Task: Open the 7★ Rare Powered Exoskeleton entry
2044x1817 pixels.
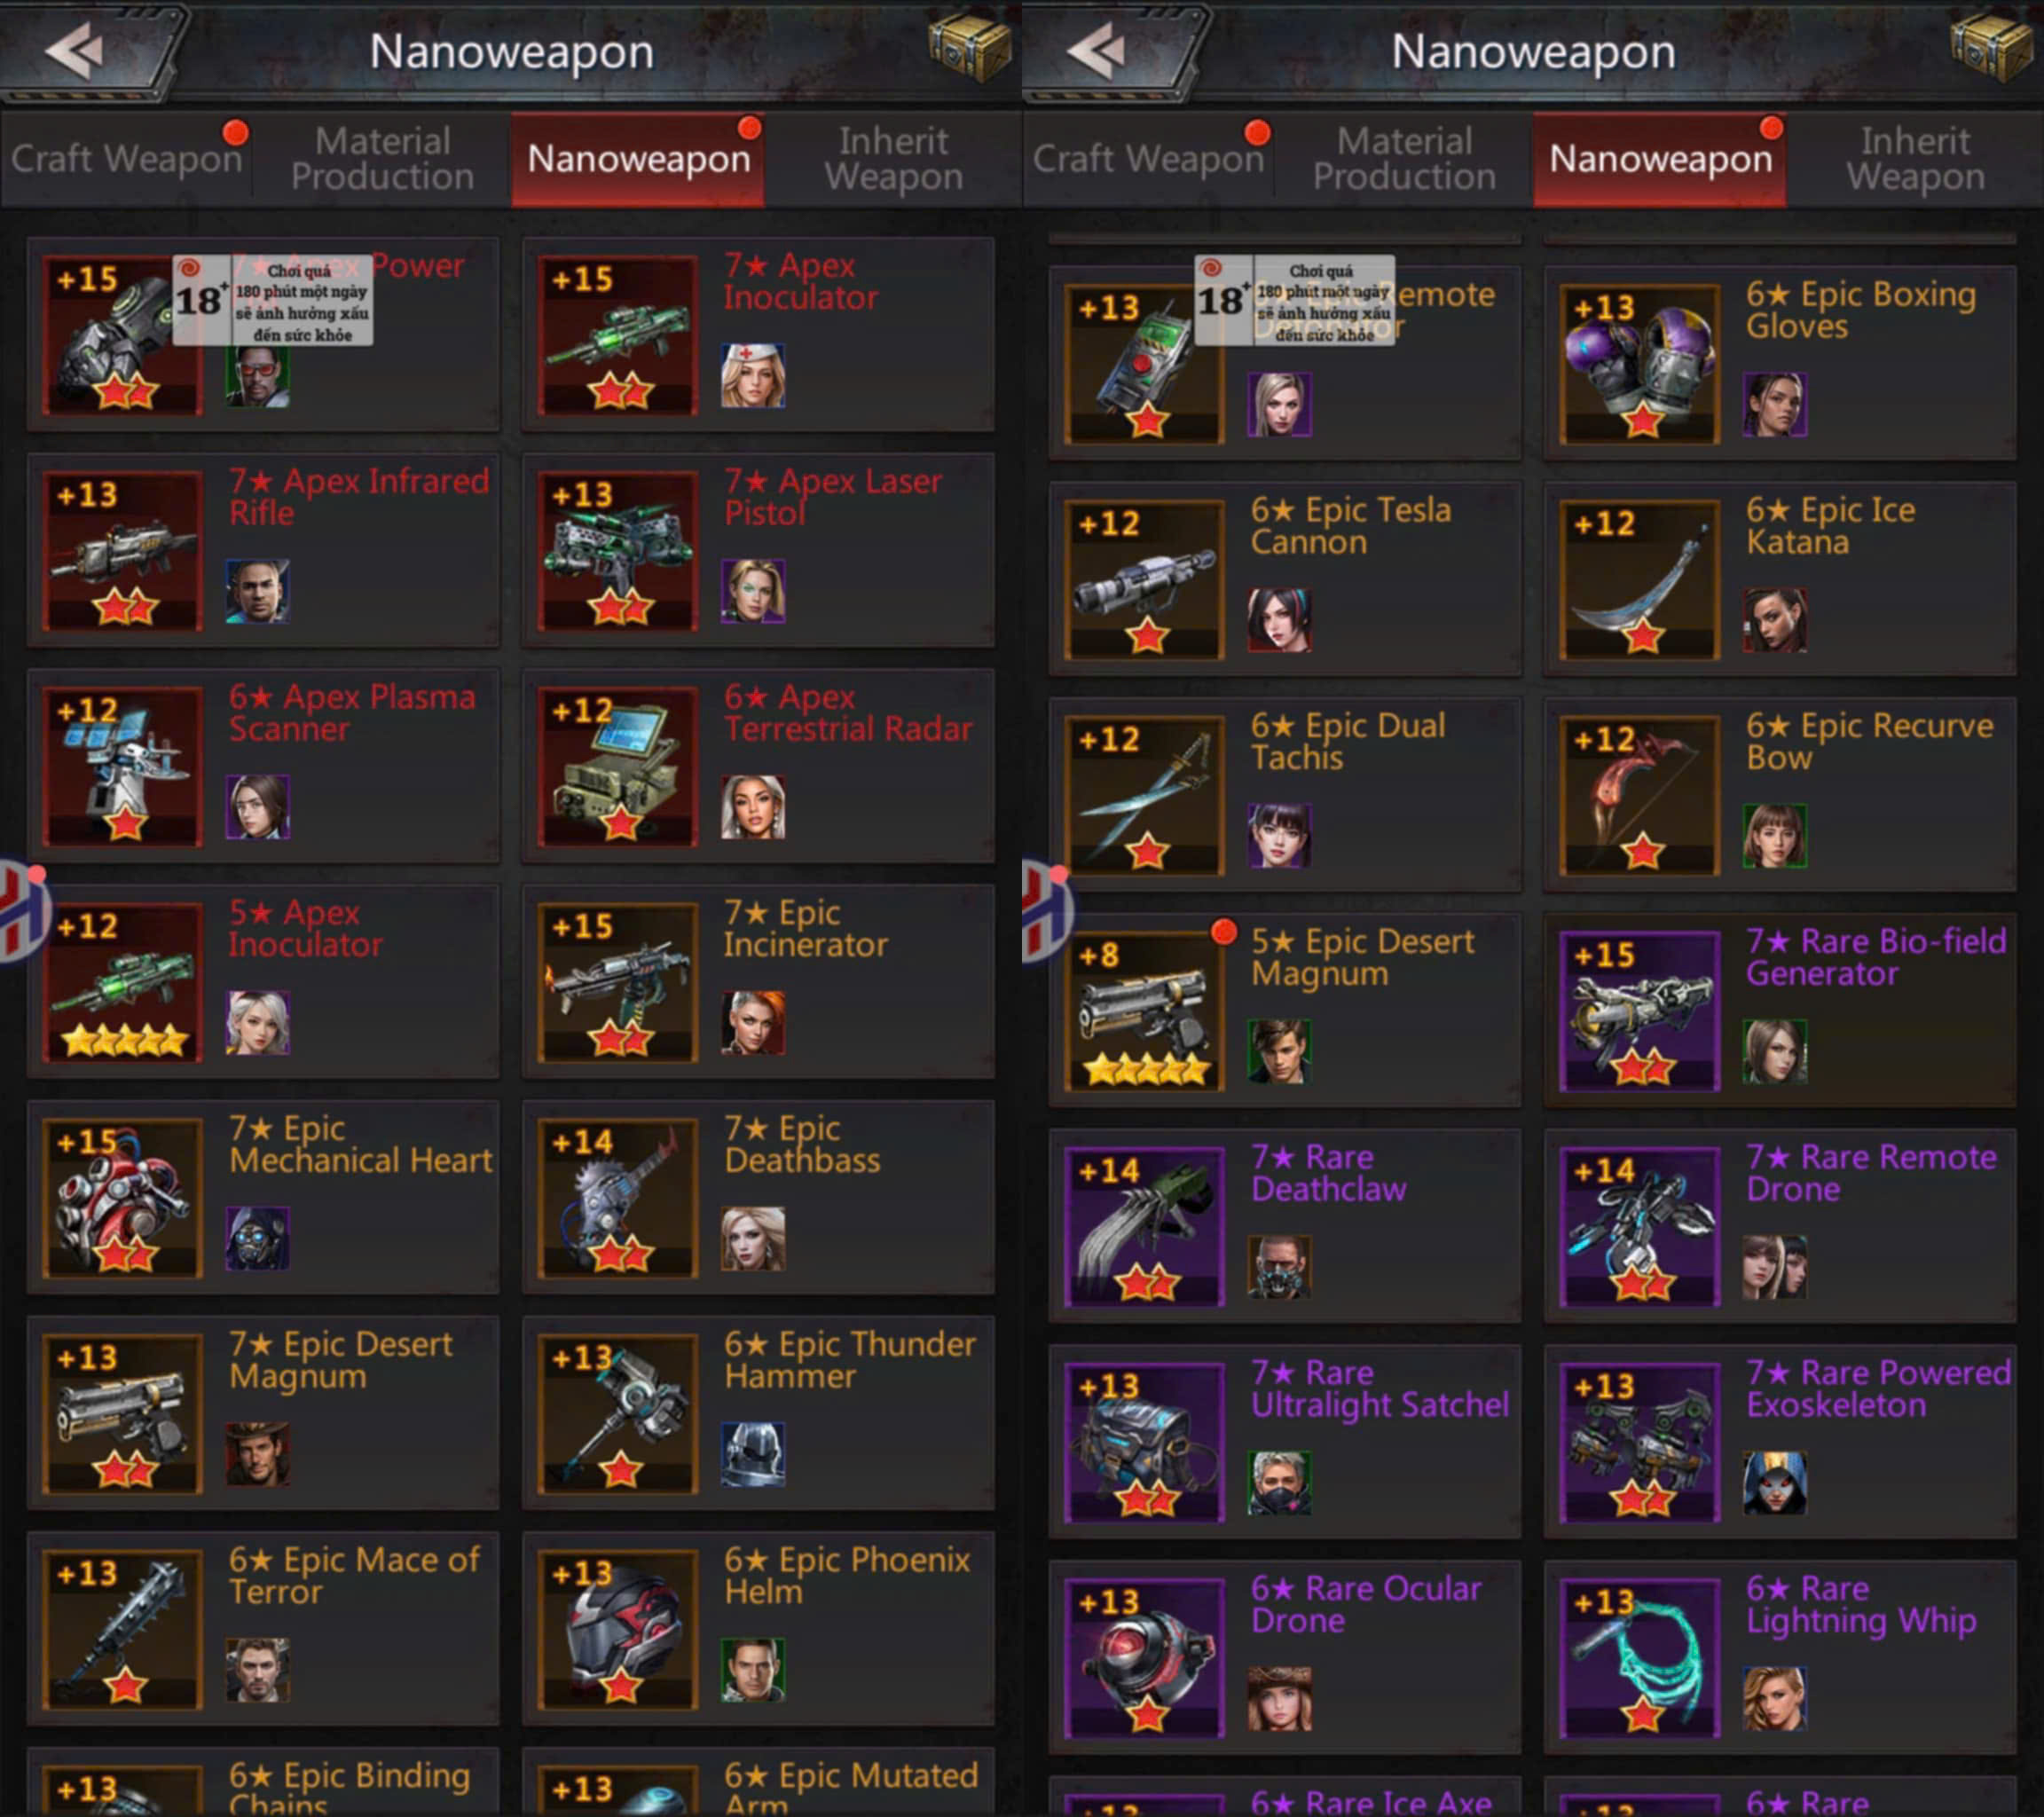Action: (x=1780, y=1442)
